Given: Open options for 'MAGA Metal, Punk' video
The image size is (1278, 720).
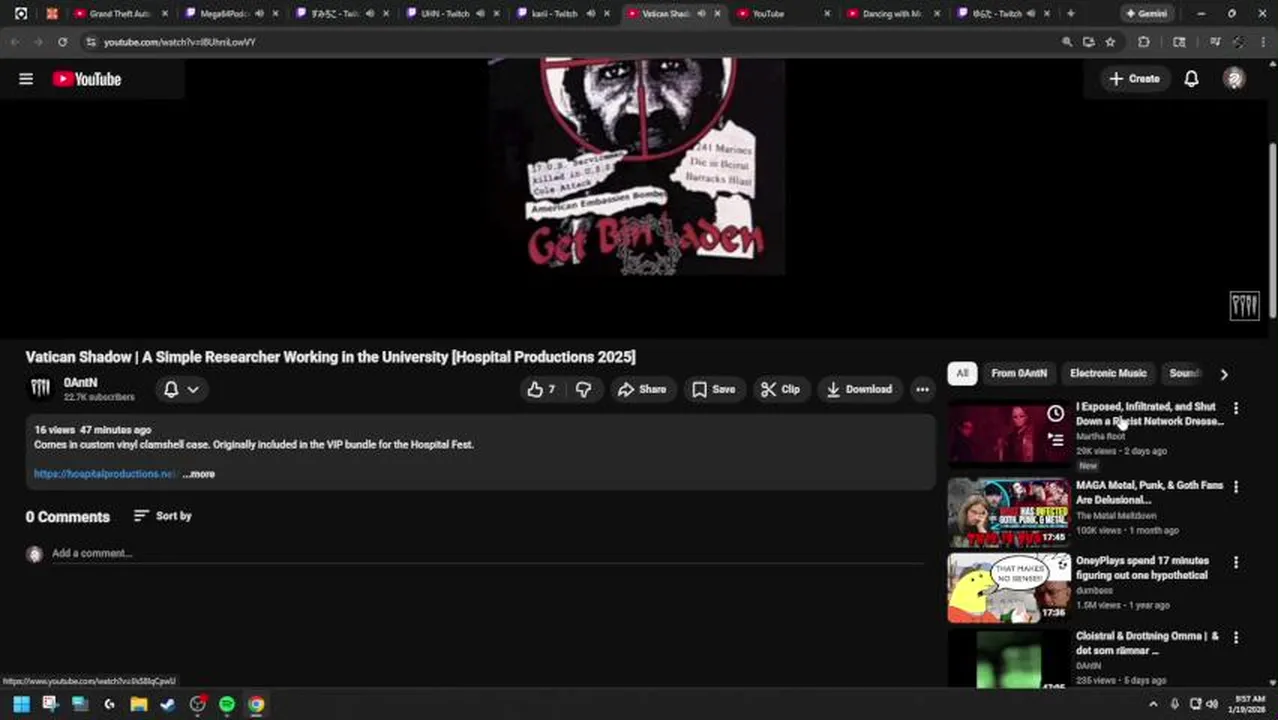Looking at the screenshot, I should 1236,487.
